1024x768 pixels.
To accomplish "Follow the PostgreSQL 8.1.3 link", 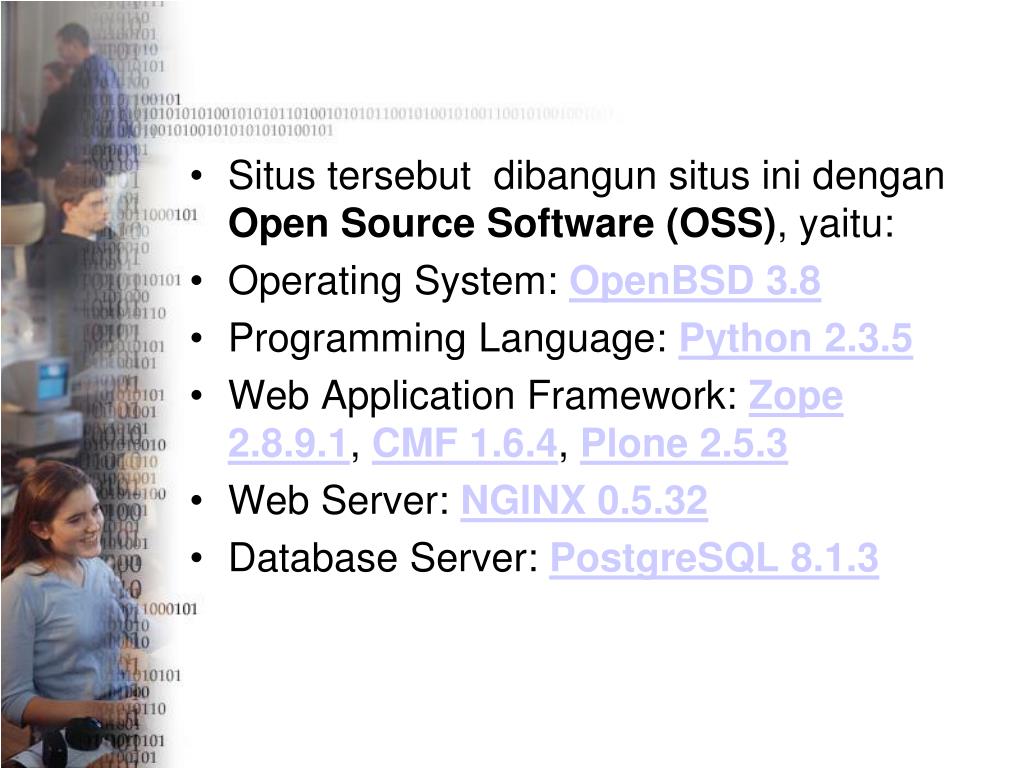I will (714, 559).
